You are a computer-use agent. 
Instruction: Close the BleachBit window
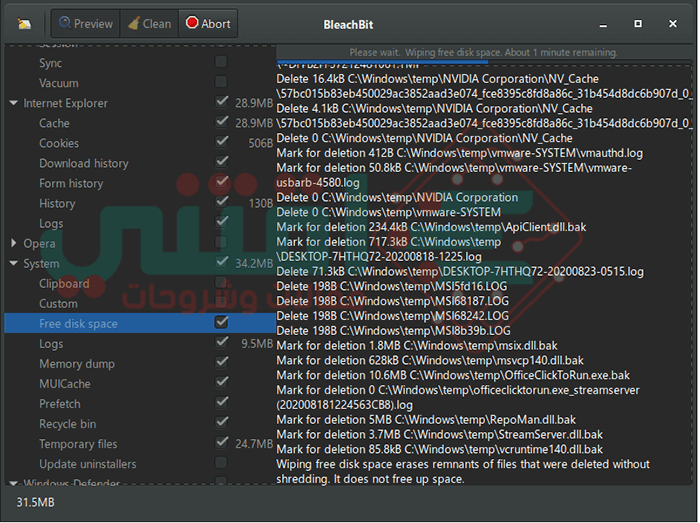(x=673, y=24)
